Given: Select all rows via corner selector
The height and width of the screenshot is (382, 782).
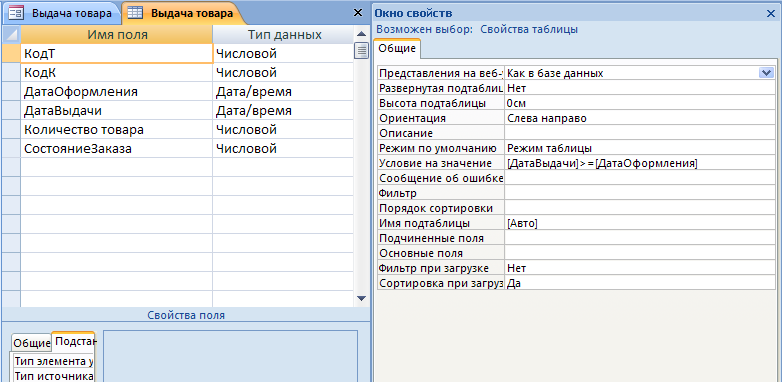Looking at the screenshot, I should [x=11, y=34].
